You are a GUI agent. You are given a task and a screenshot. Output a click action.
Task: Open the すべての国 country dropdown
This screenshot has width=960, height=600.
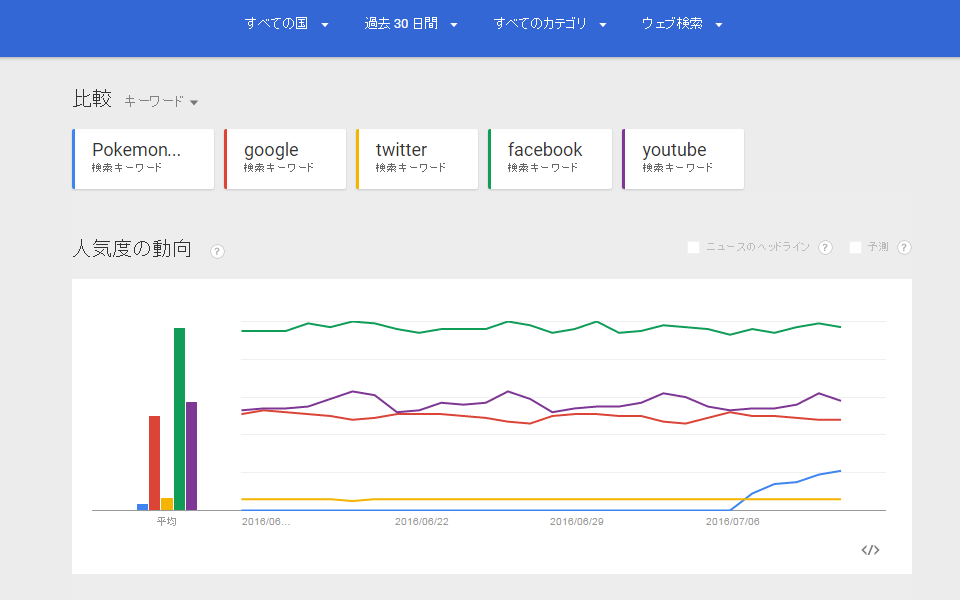coord(287,24)
